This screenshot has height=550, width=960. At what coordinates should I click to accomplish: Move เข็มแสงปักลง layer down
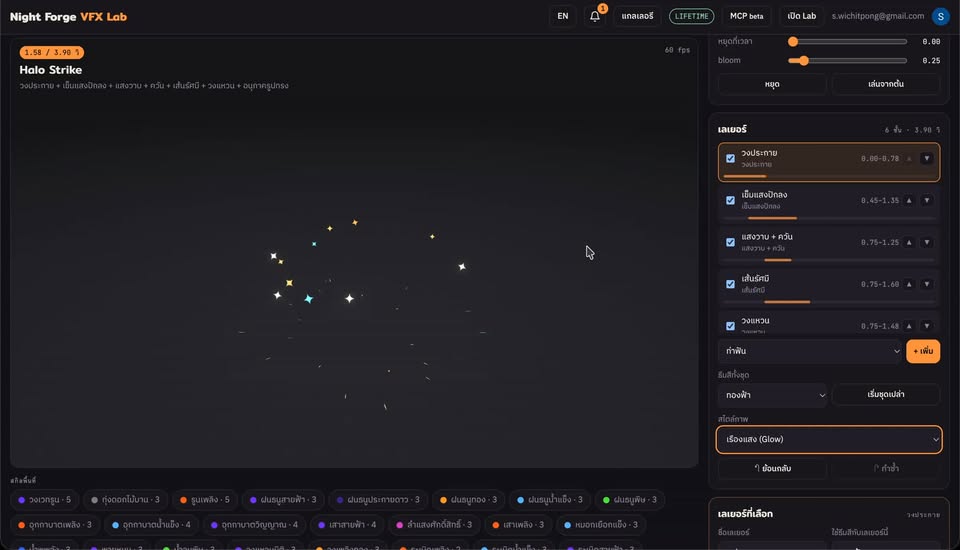(x=926, y=200)
